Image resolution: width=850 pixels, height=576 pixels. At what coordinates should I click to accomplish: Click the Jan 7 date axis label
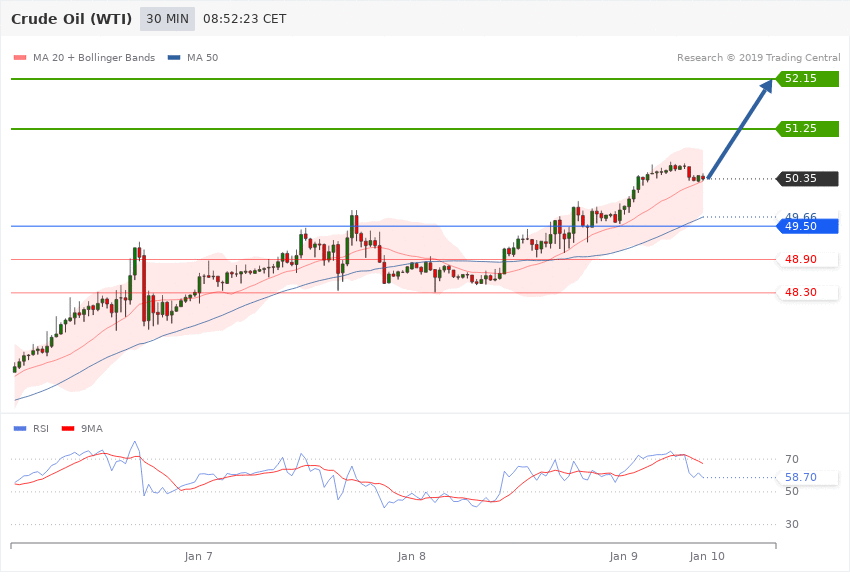tap(198, 556)
